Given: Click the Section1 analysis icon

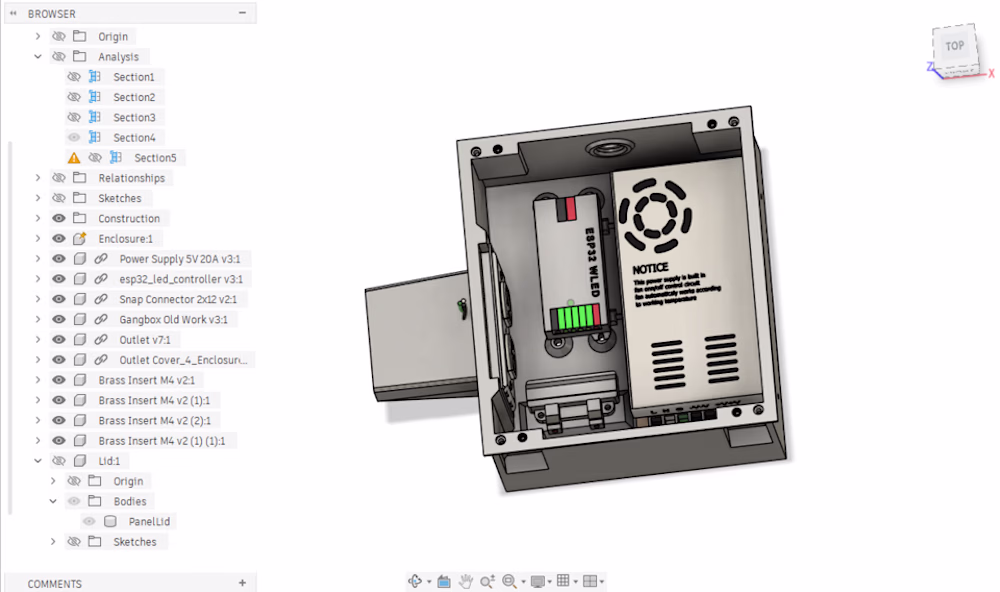Looking at the screenshot, I should tap(94, 77).
